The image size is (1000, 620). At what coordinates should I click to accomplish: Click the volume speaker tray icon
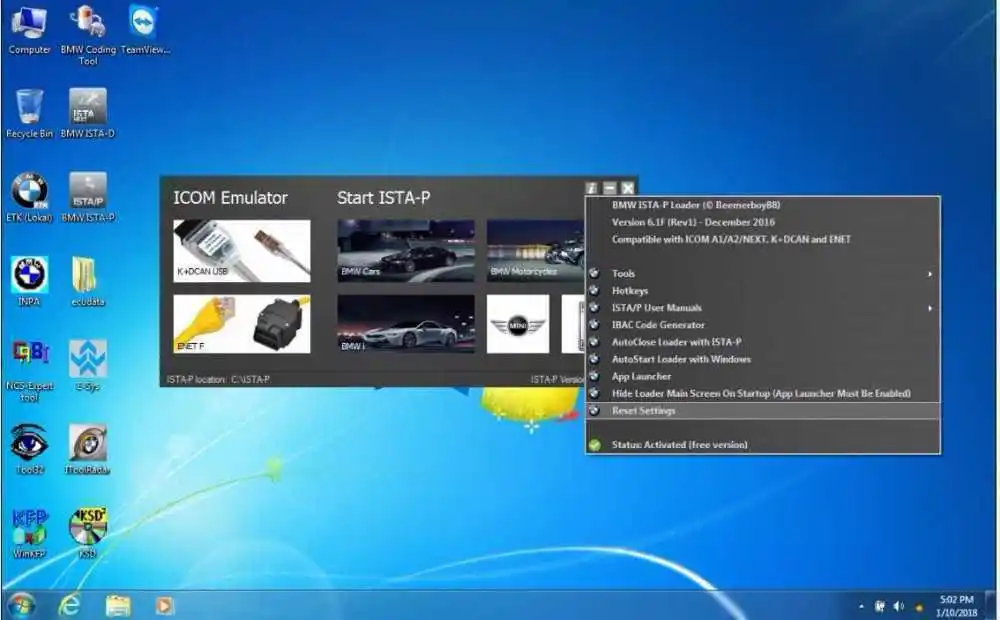(899, 606)
